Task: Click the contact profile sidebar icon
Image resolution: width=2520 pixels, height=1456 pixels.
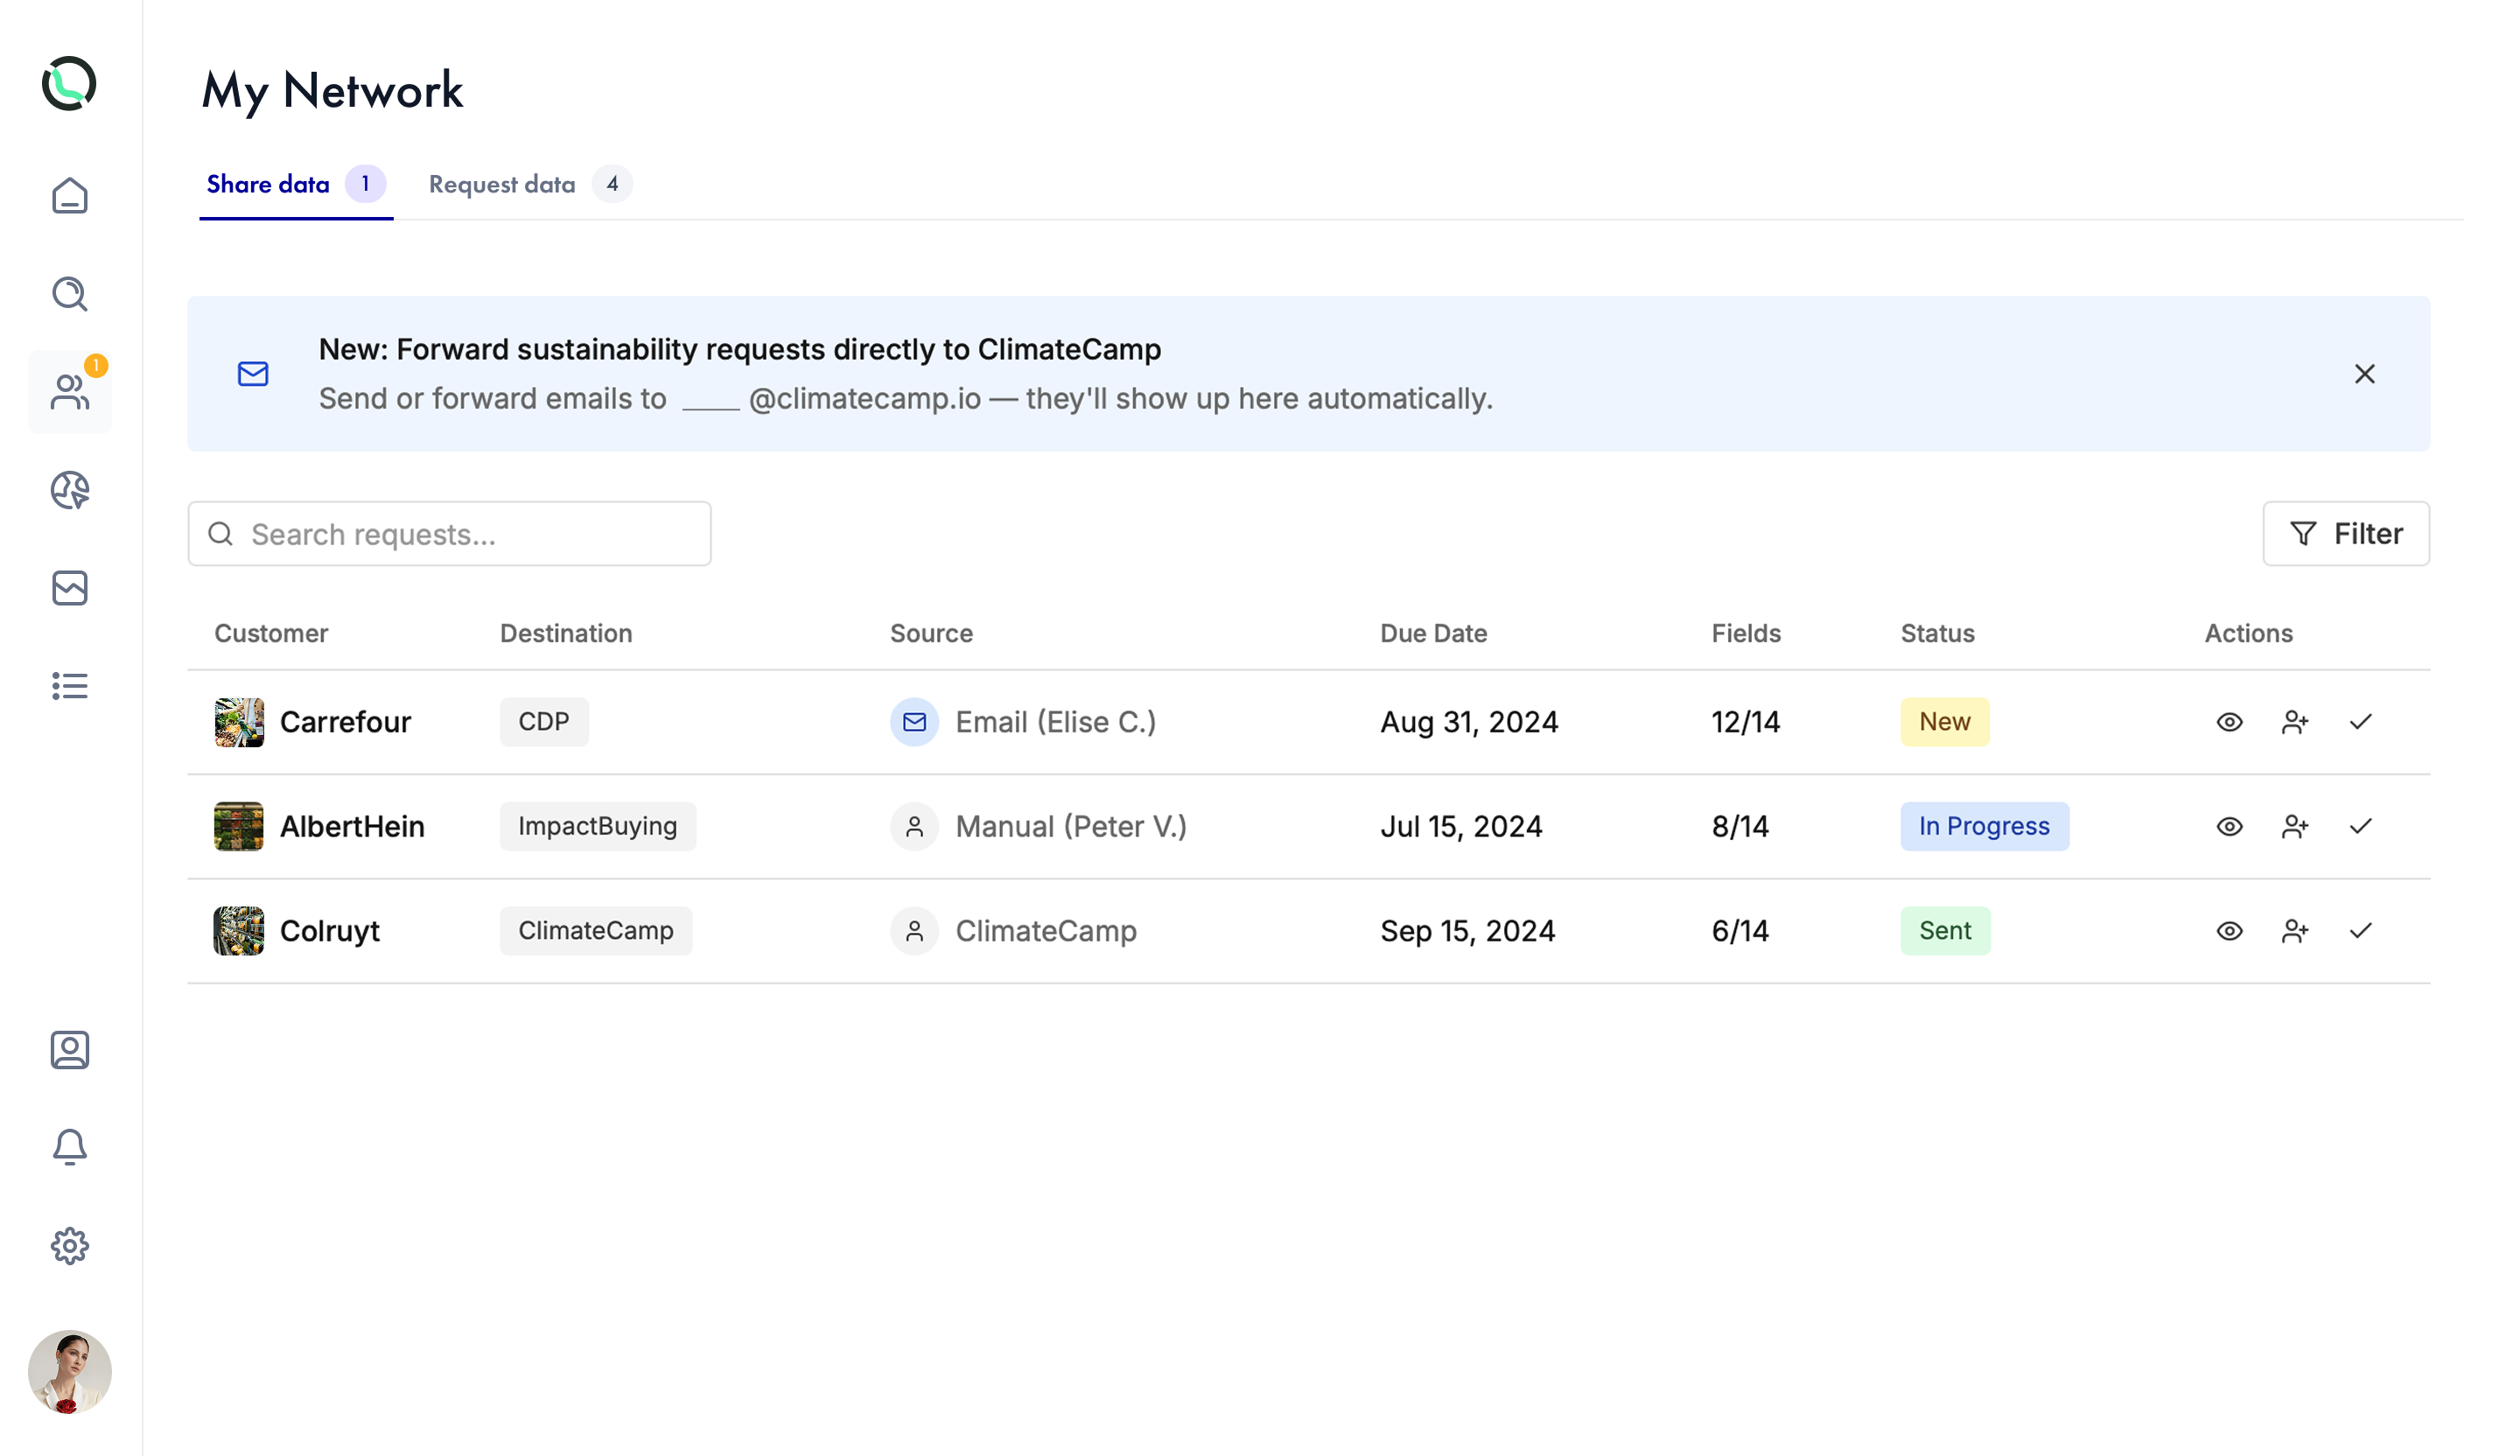Action: [69, 1050]
